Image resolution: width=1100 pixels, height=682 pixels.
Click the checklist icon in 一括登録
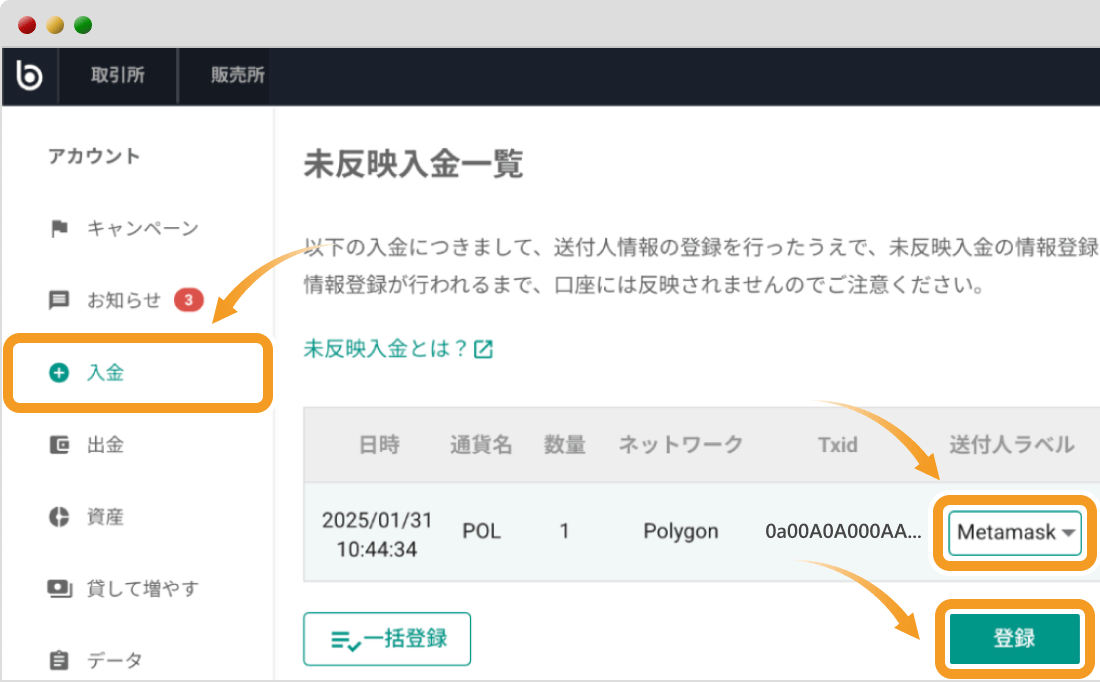[x=346, y=641]
